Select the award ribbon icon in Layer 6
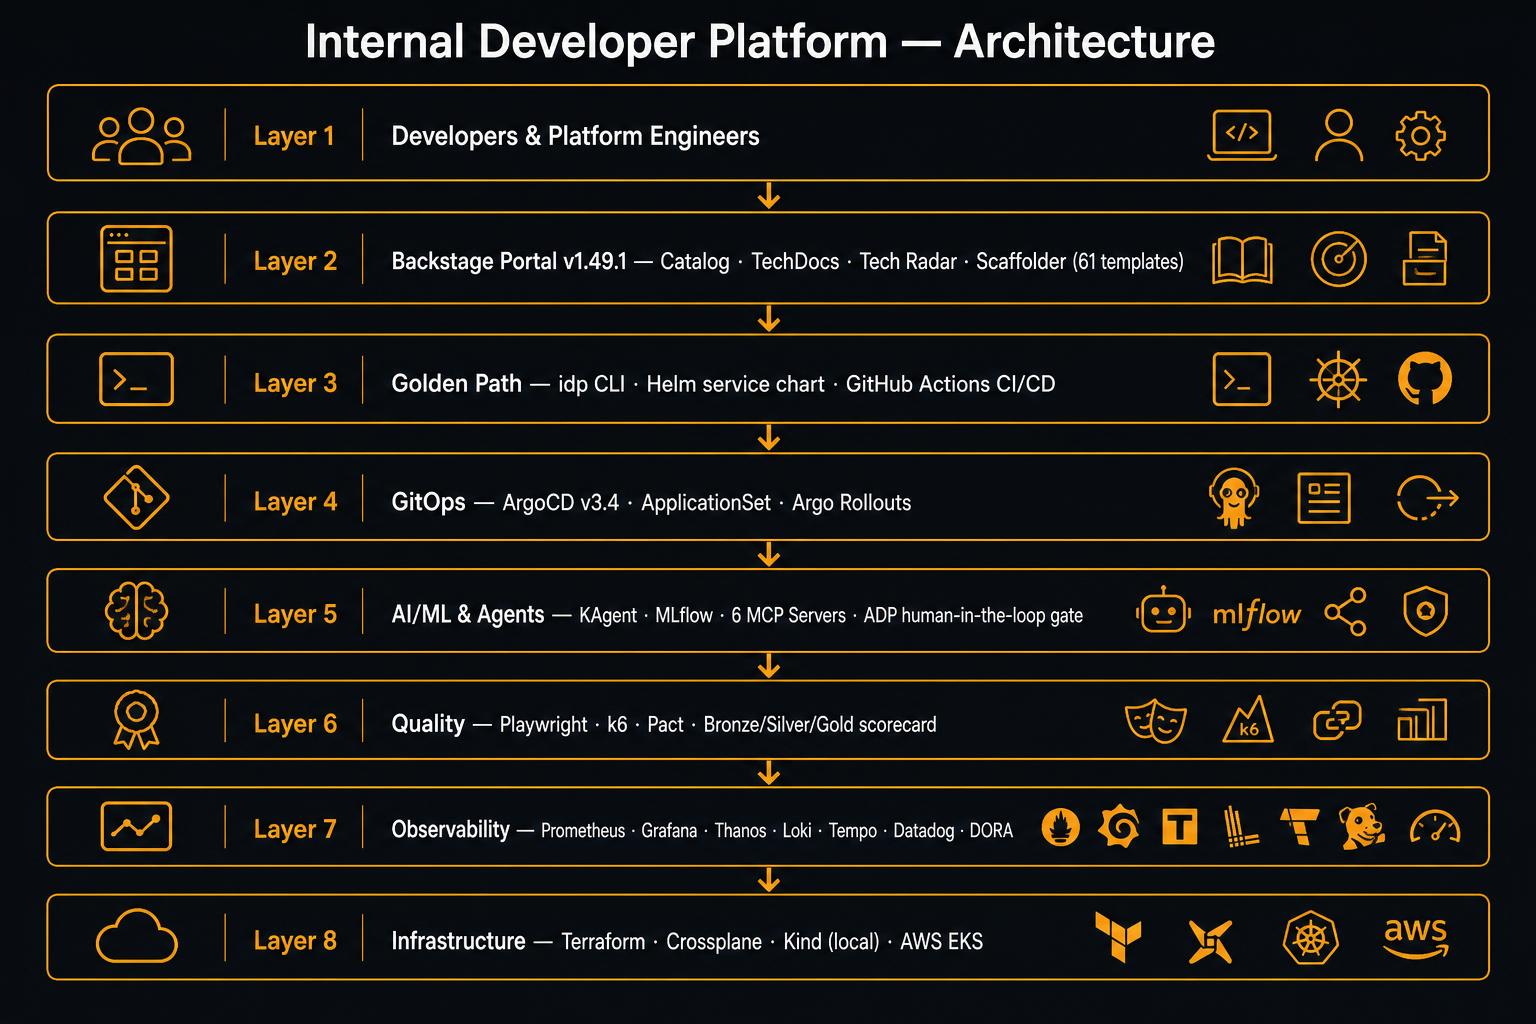1536x1024 pixels. coord(136,720)
